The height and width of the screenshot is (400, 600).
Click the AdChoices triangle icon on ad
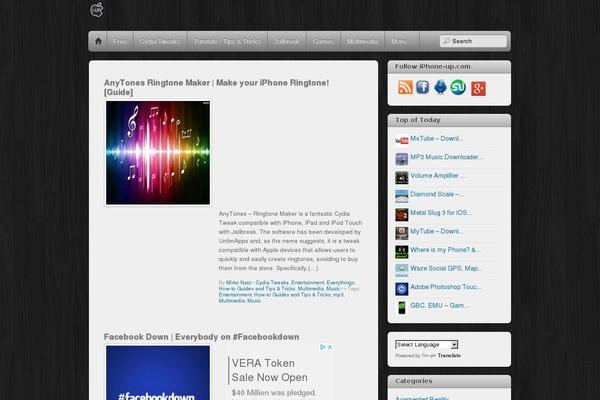tap(323, 347)
